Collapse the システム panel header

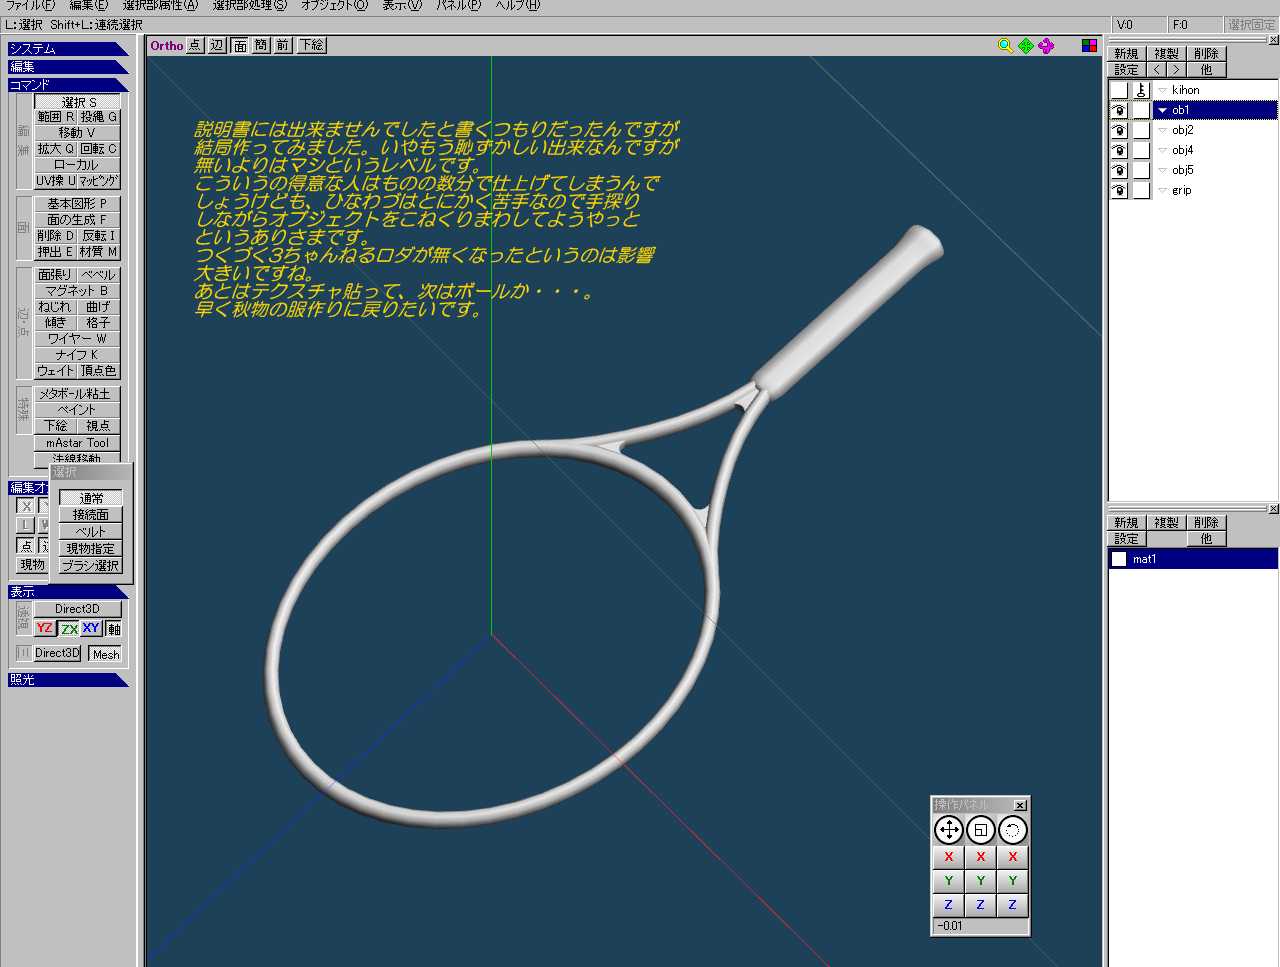pos(67,48)
